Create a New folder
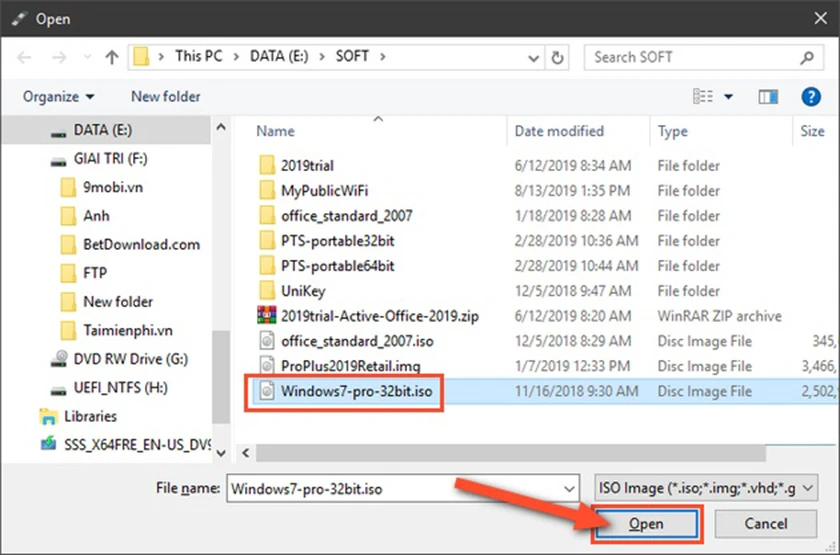Image resolution: width=840 pixels, height=555 pixels. point(166,96)
